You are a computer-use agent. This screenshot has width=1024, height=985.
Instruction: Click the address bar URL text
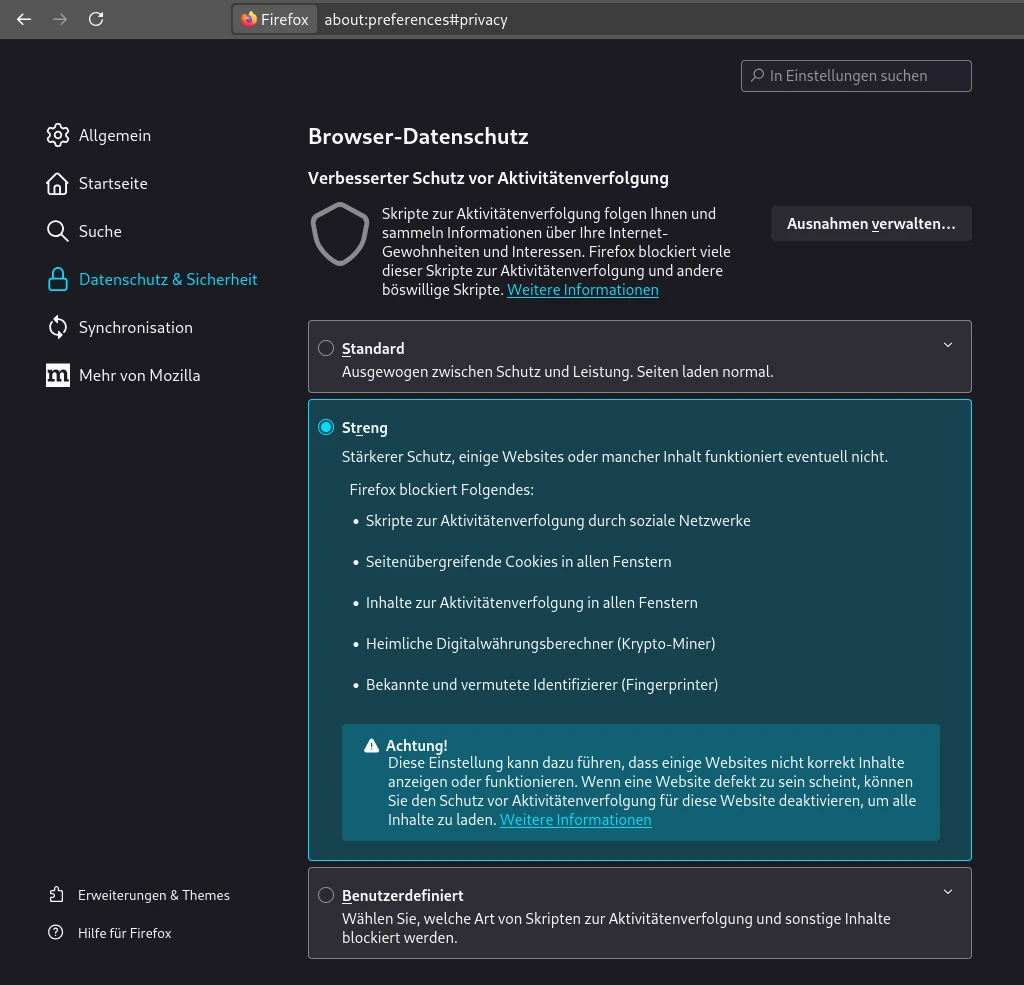(416, 19)
